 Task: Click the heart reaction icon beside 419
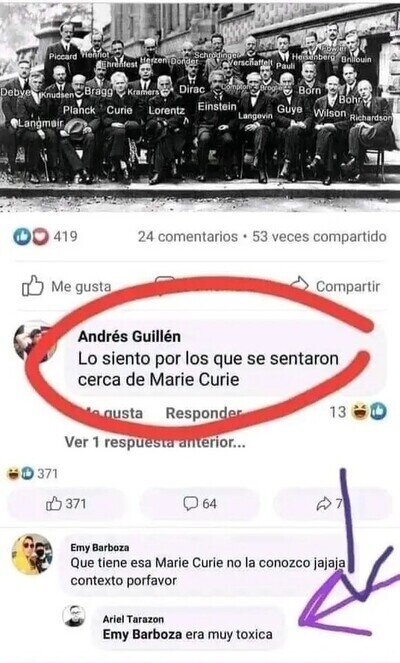41,237
